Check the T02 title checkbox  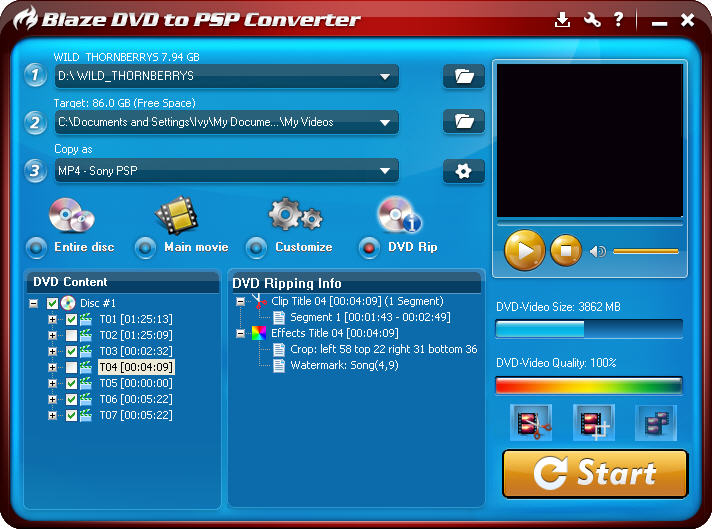tap(72, 335)
